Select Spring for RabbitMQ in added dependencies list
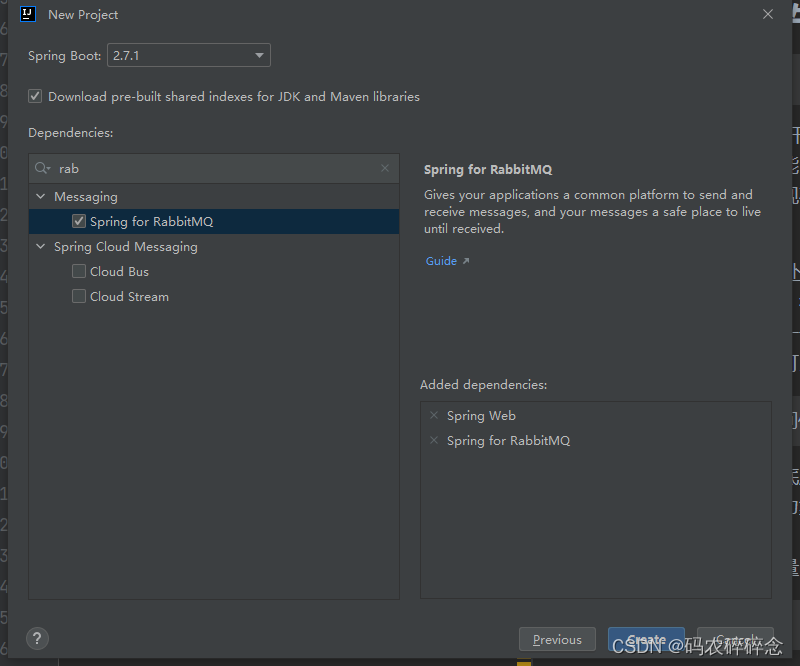This screenshot has width=800, height=666. [508, 440]
